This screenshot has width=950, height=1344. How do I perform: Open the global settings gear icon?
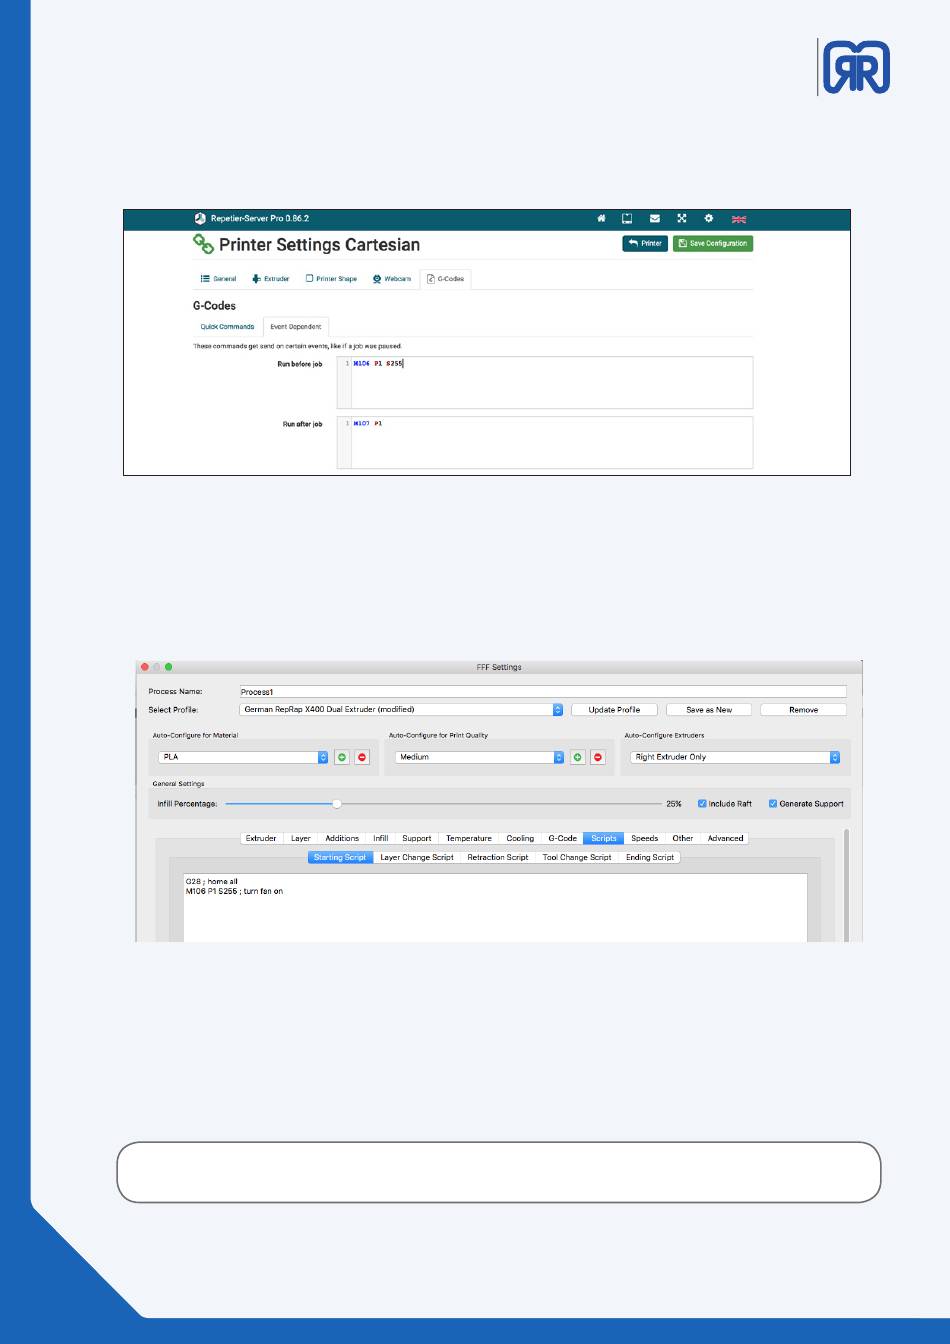[709, 218]
